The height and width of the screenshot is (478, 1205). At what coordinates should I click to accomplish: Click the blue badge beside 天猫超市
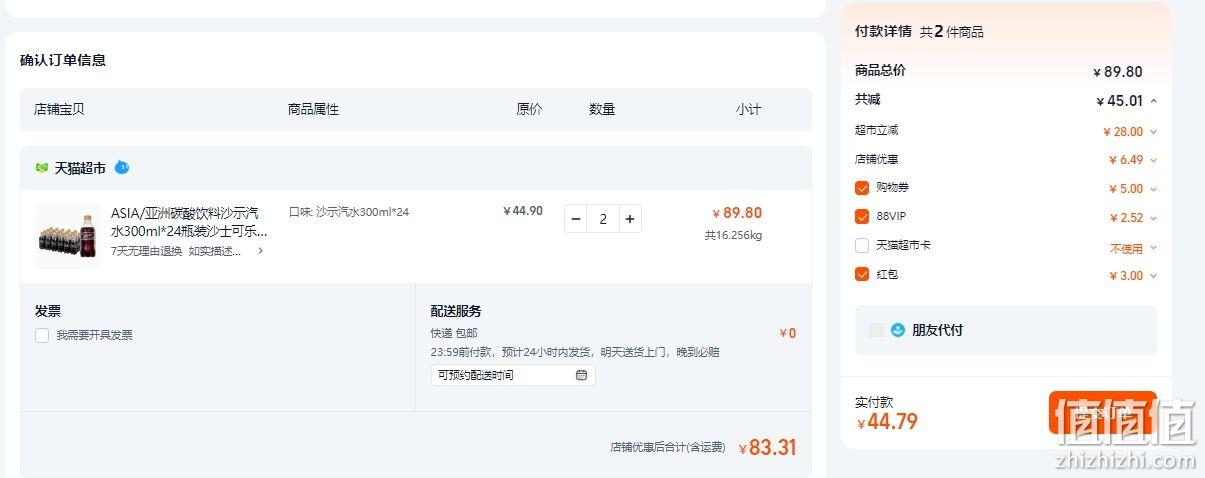point(122,167)
